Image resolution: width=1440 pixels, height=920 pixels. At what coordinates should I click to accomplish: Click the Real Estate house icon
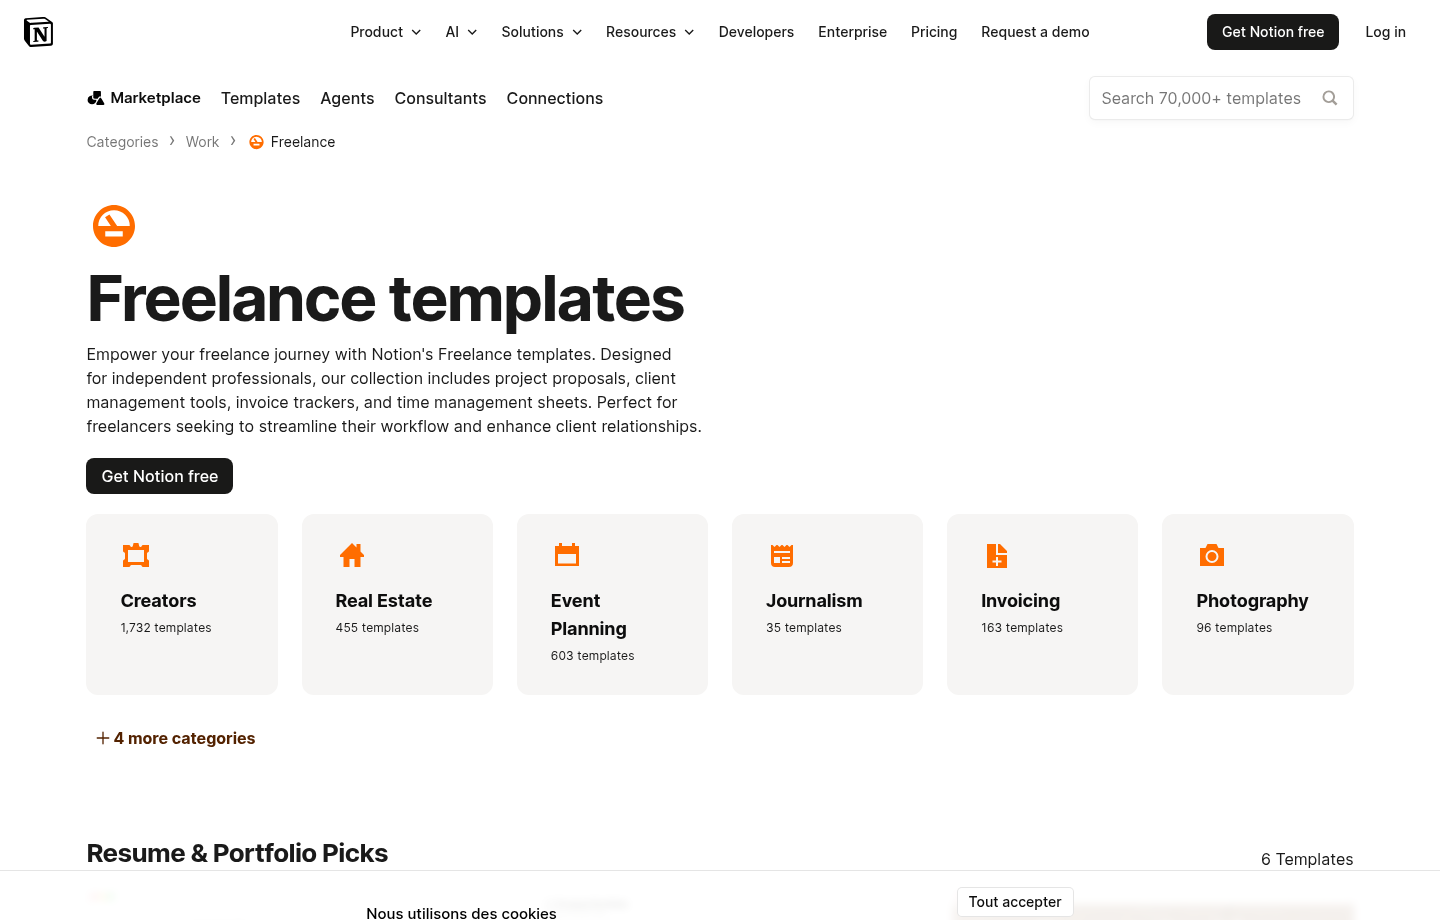click(352, 555)
